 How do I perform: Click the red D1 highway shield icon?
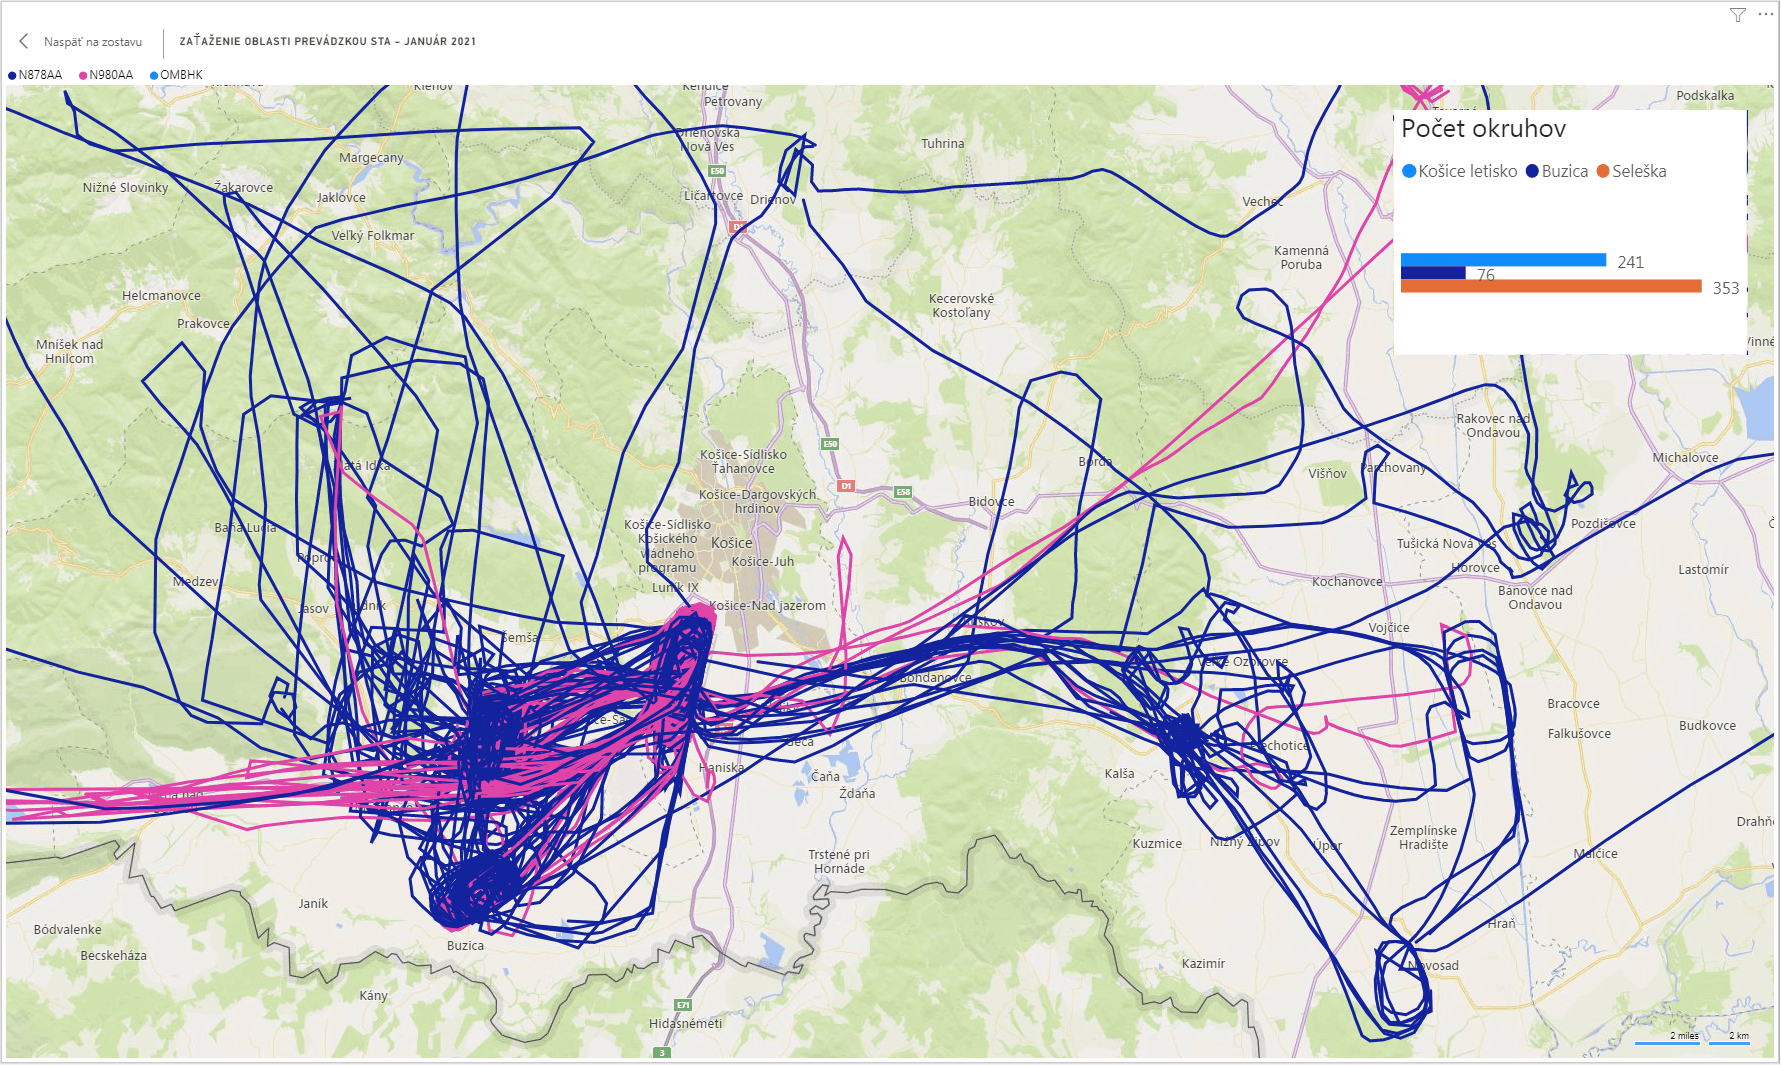coord(846,486)
